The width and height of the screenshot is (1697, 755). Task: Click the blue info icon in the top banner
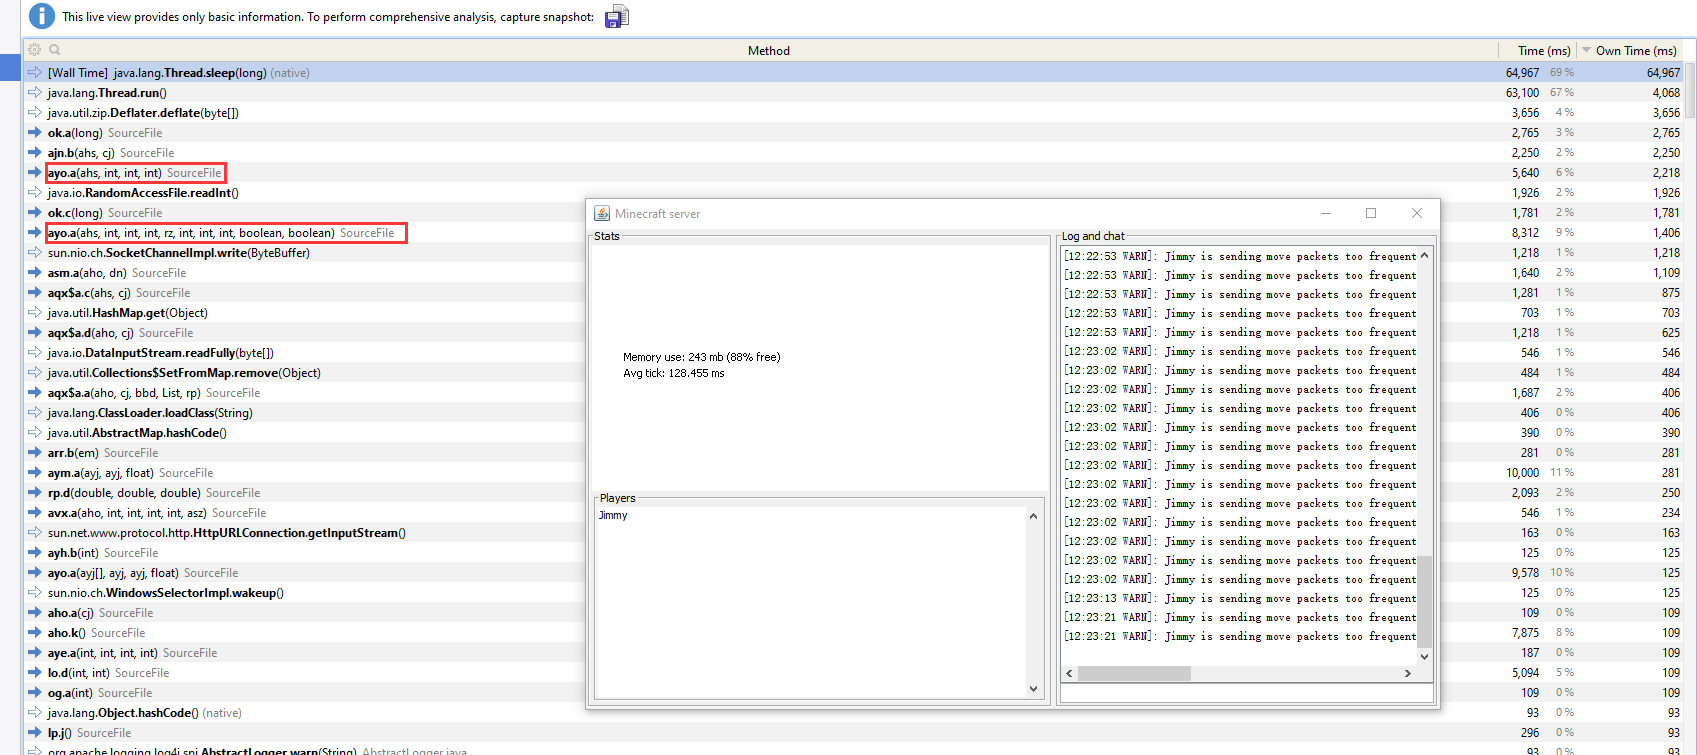click(42, 16)
